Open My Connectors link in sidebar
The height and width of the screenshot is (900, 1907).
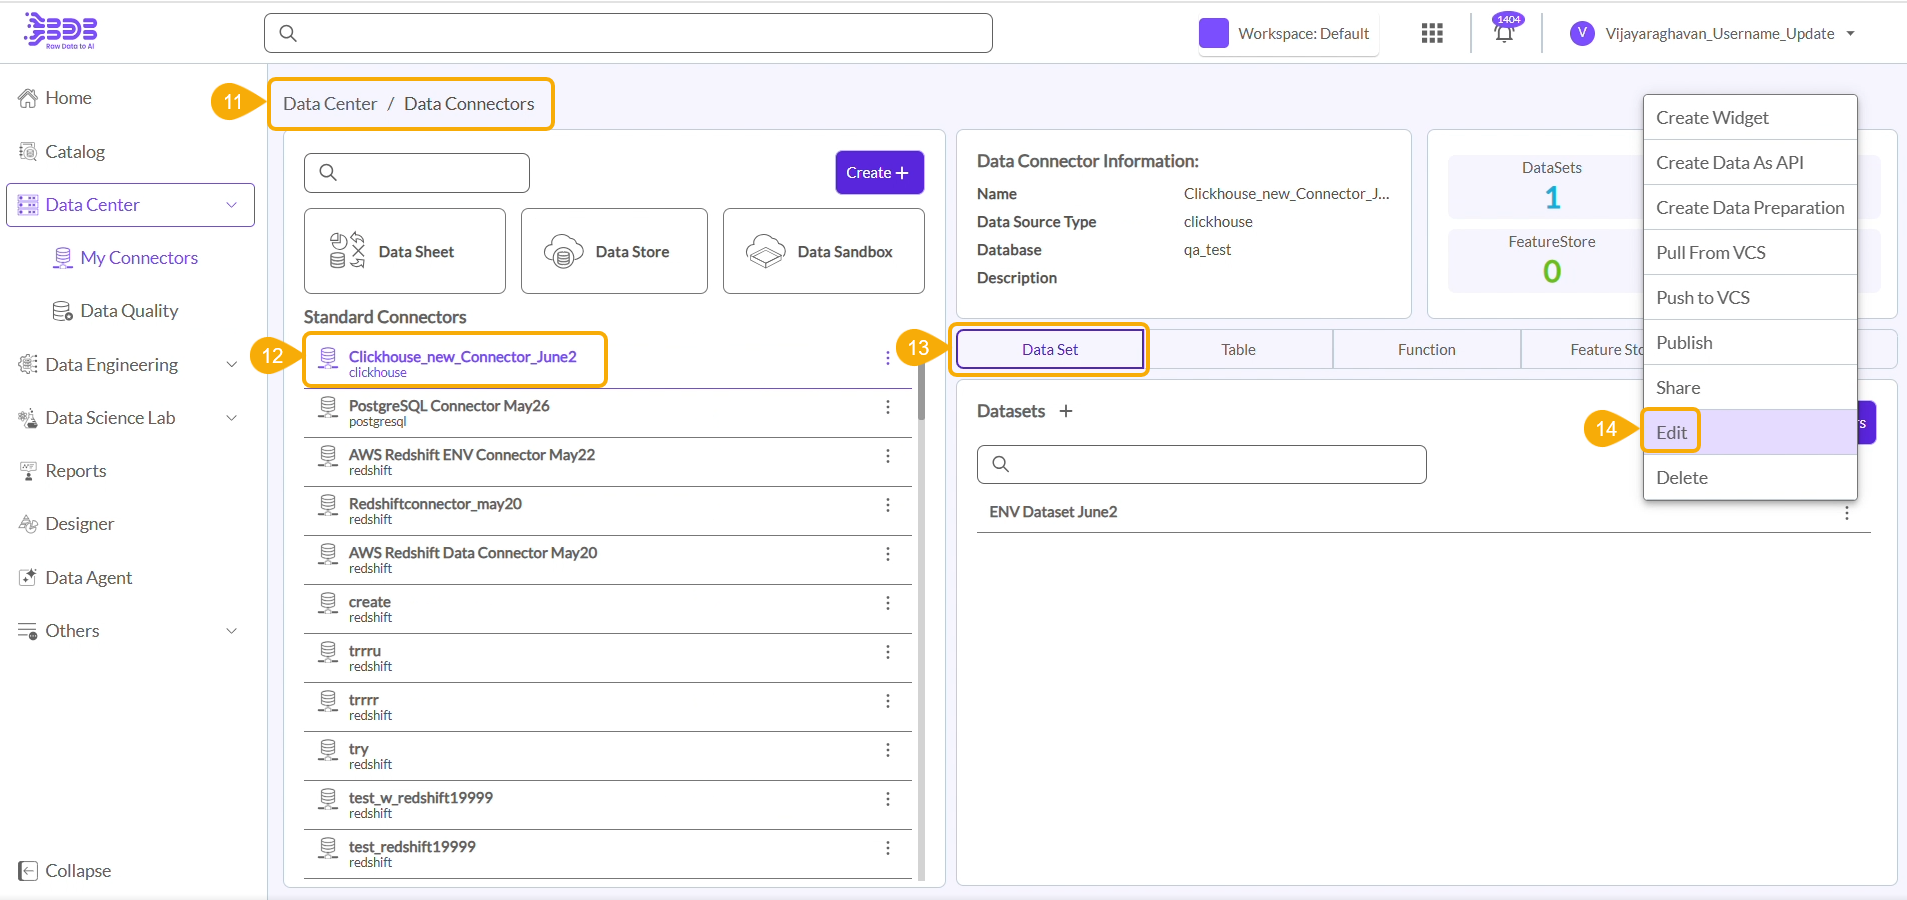pyautogui.click(x=138, y=258)
